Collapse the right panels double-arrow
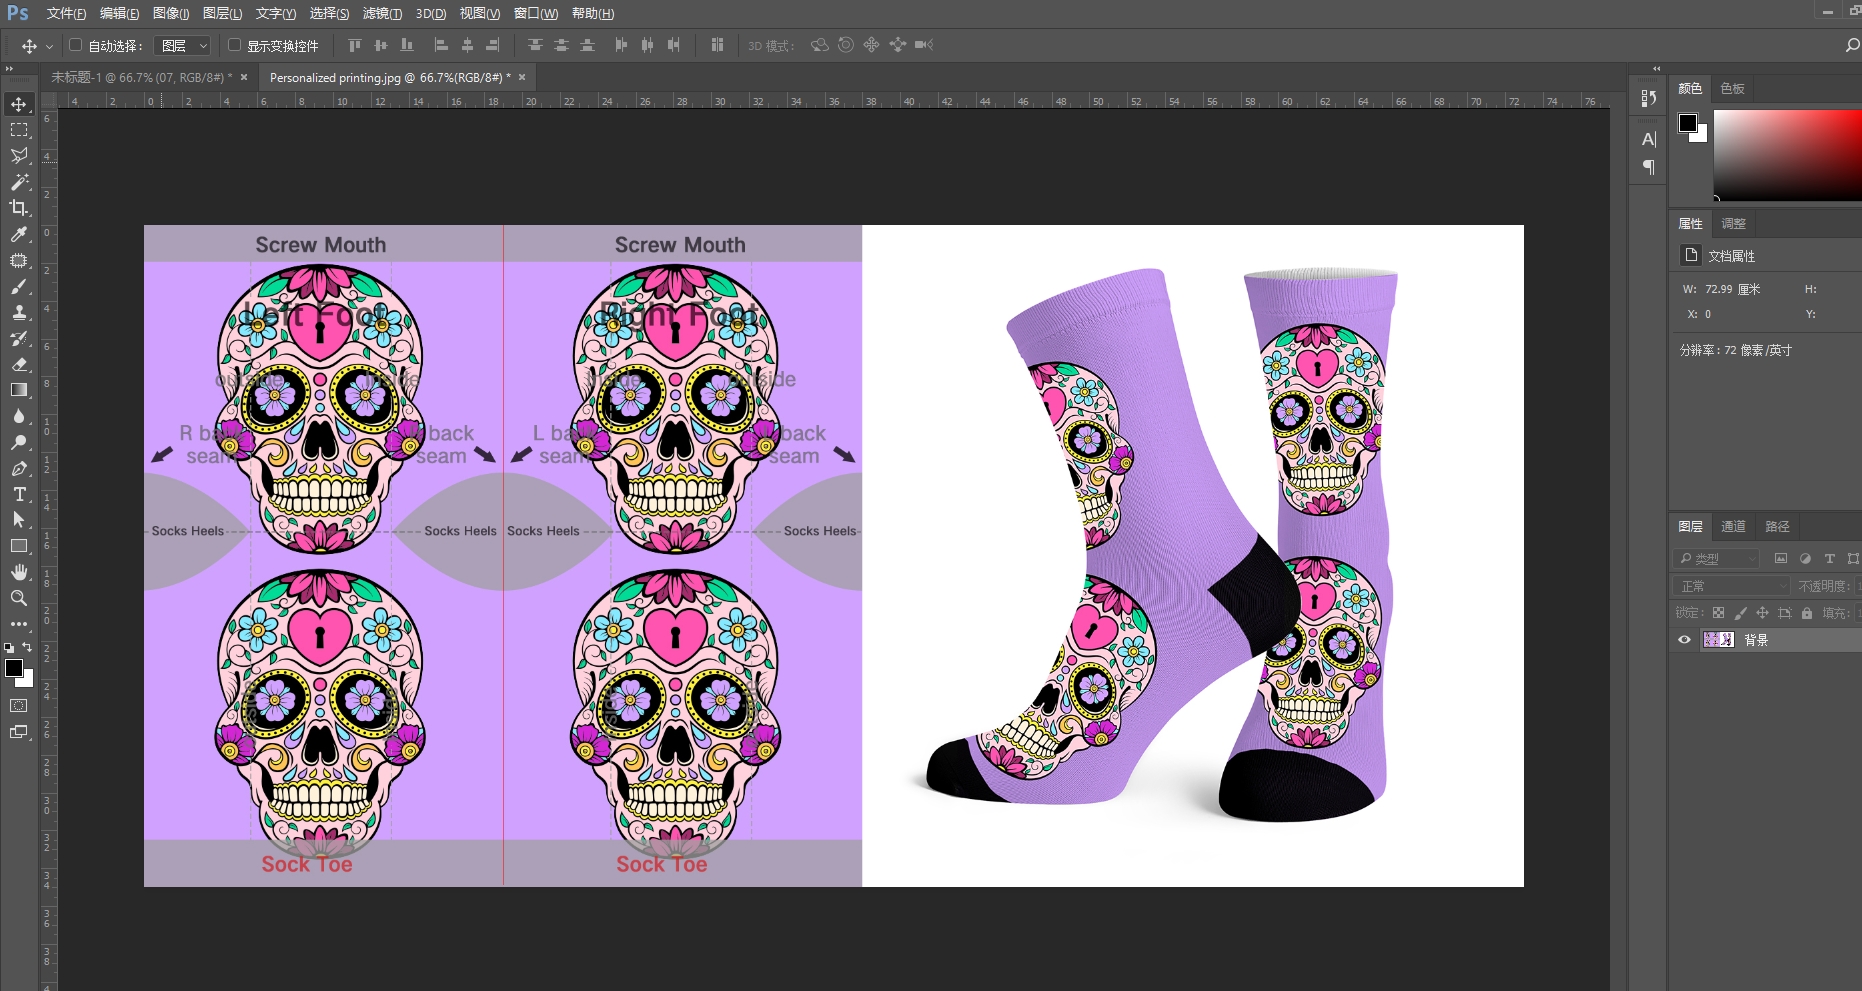This screenshot has width=1862, height=991. pos(1657,69)
